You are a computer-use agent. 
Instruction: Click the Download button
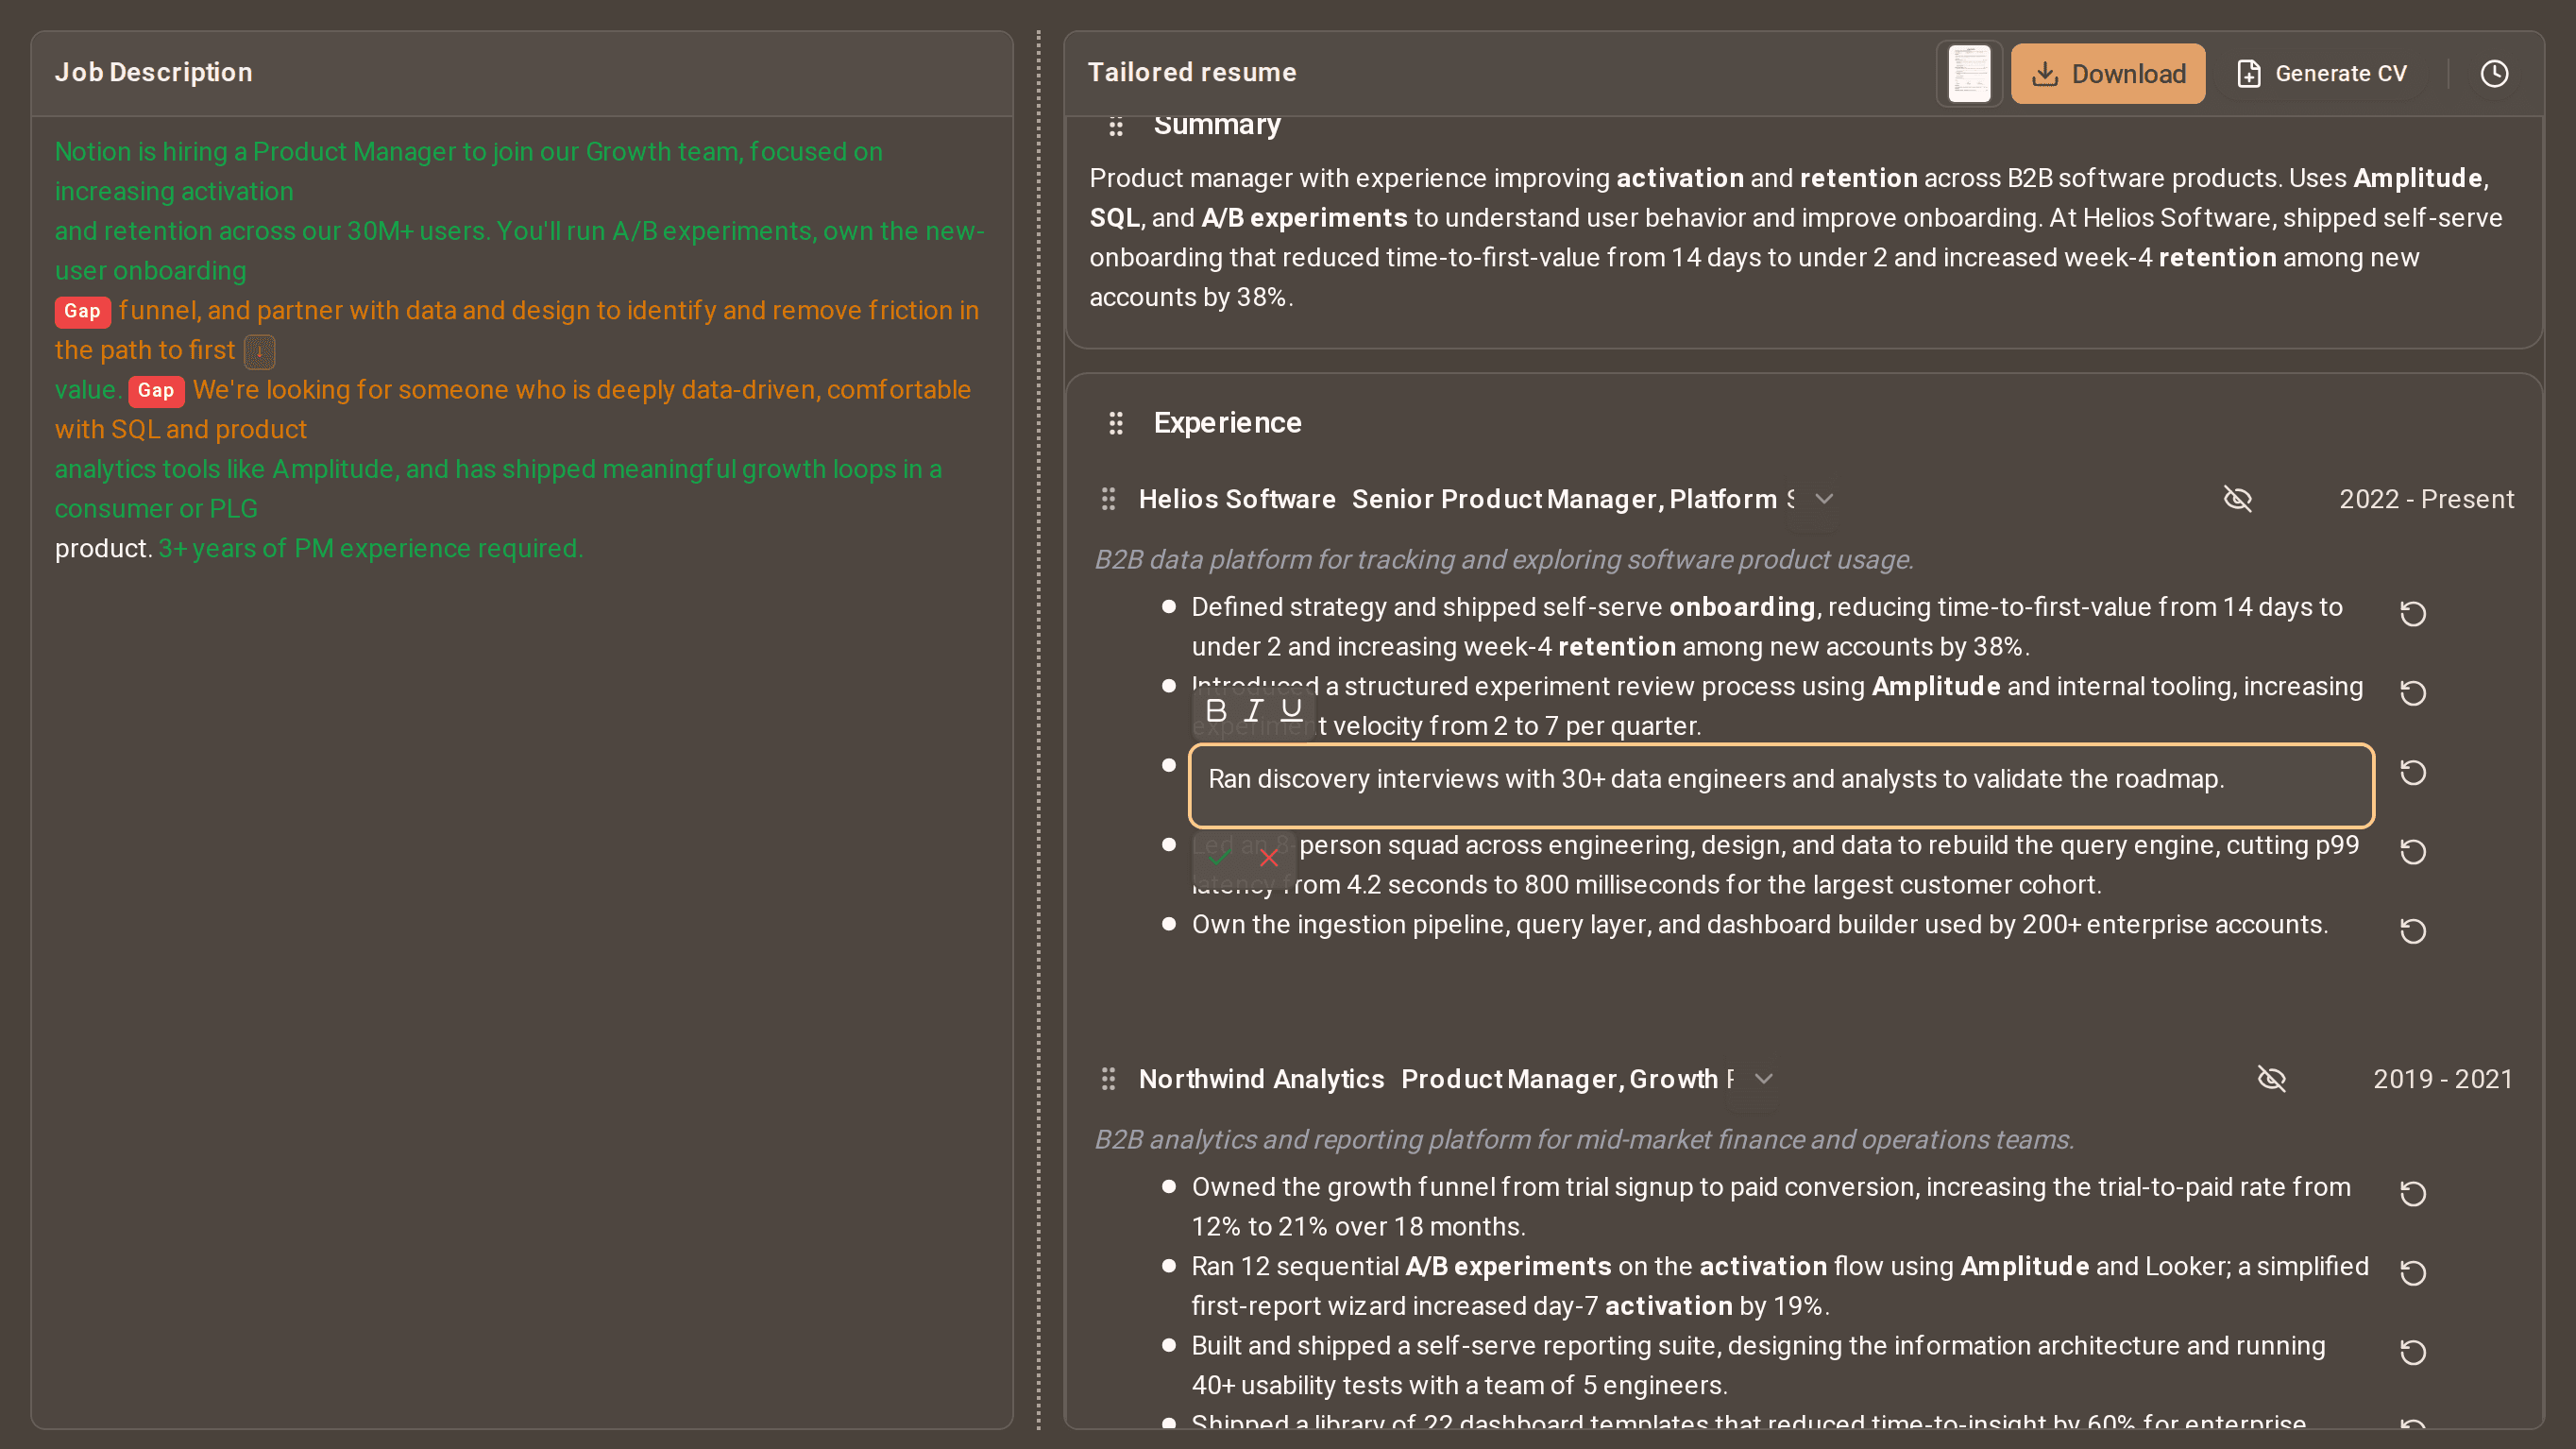(x=2107, y=73)
